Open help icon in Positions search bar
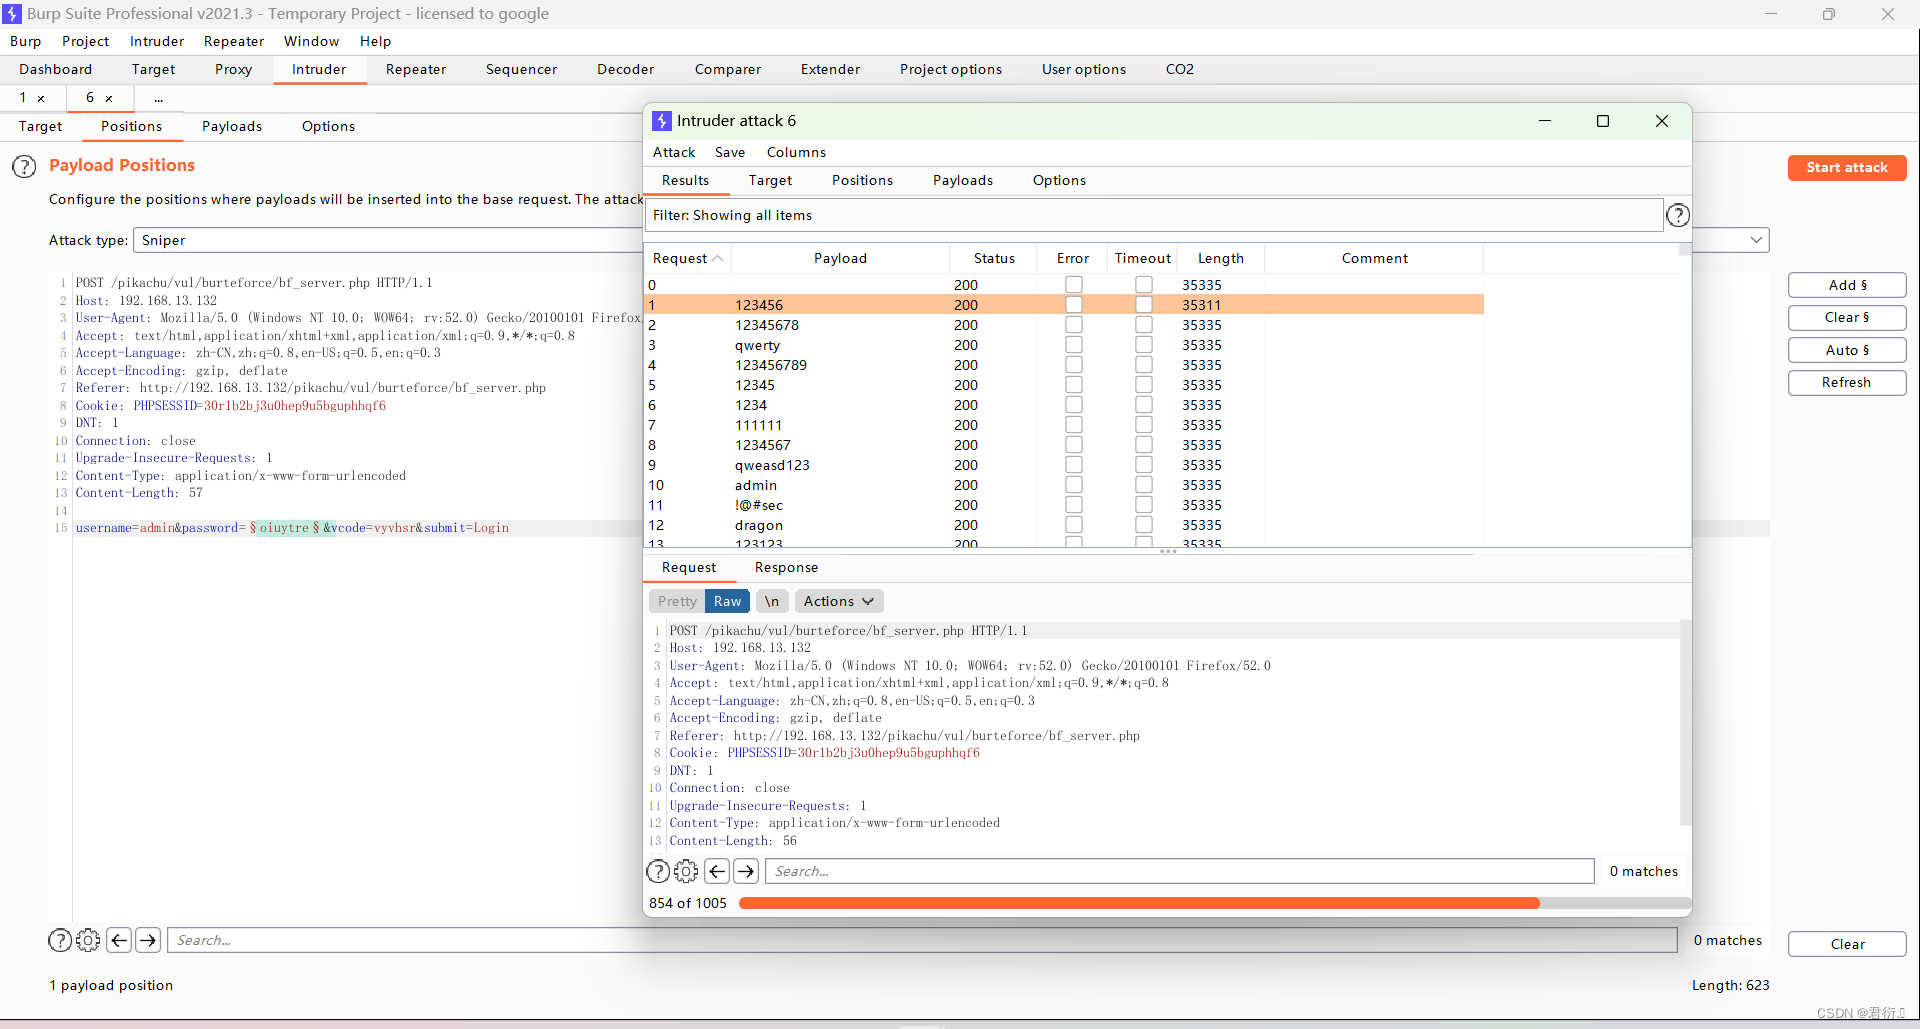 pos(60,940)
